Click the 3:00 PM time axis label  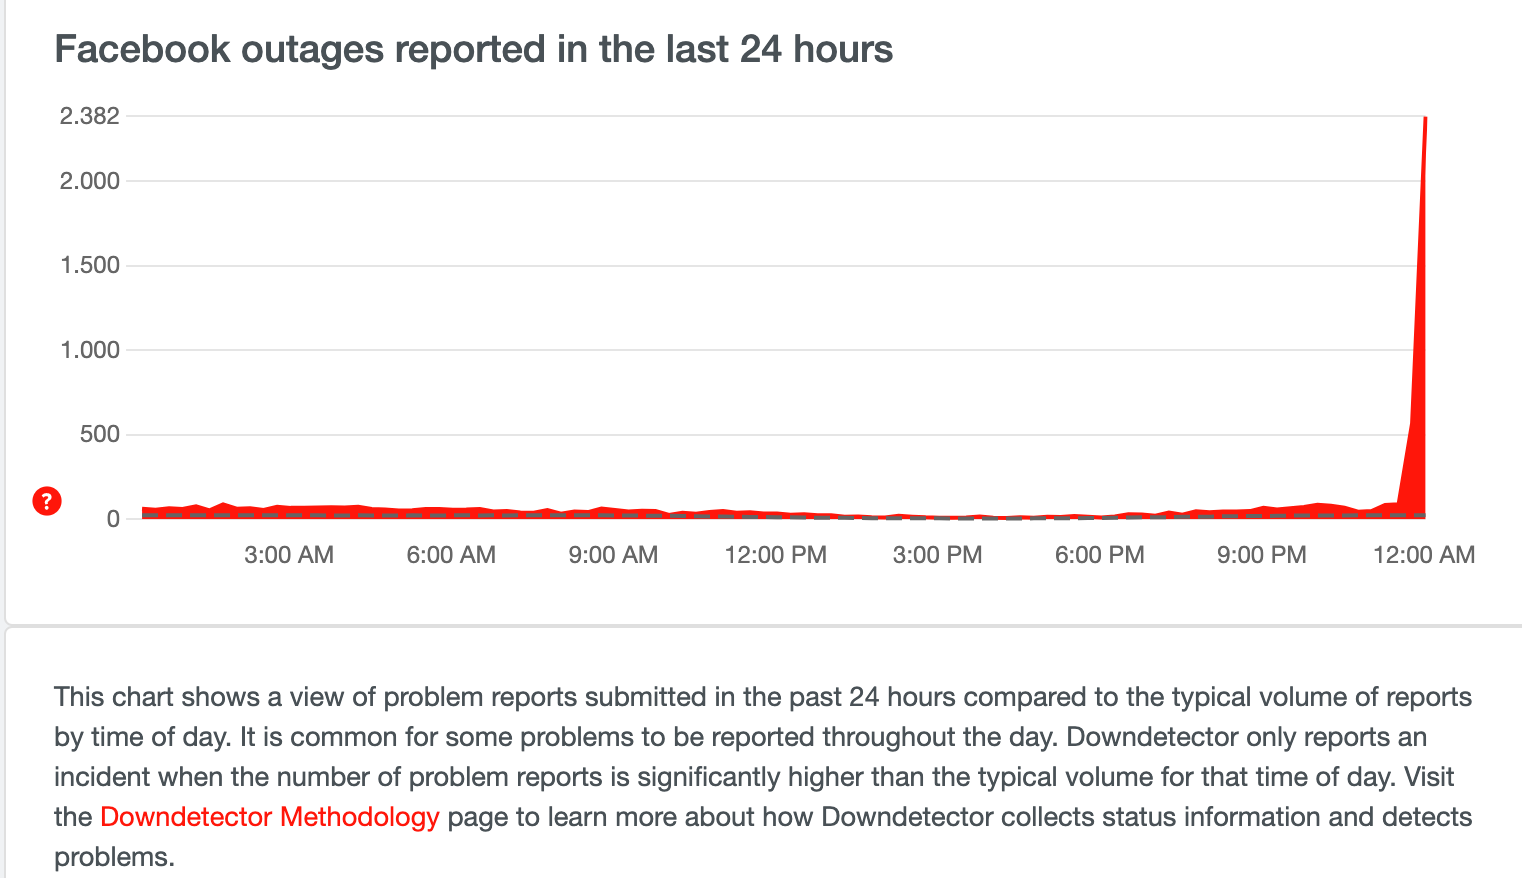938,555
